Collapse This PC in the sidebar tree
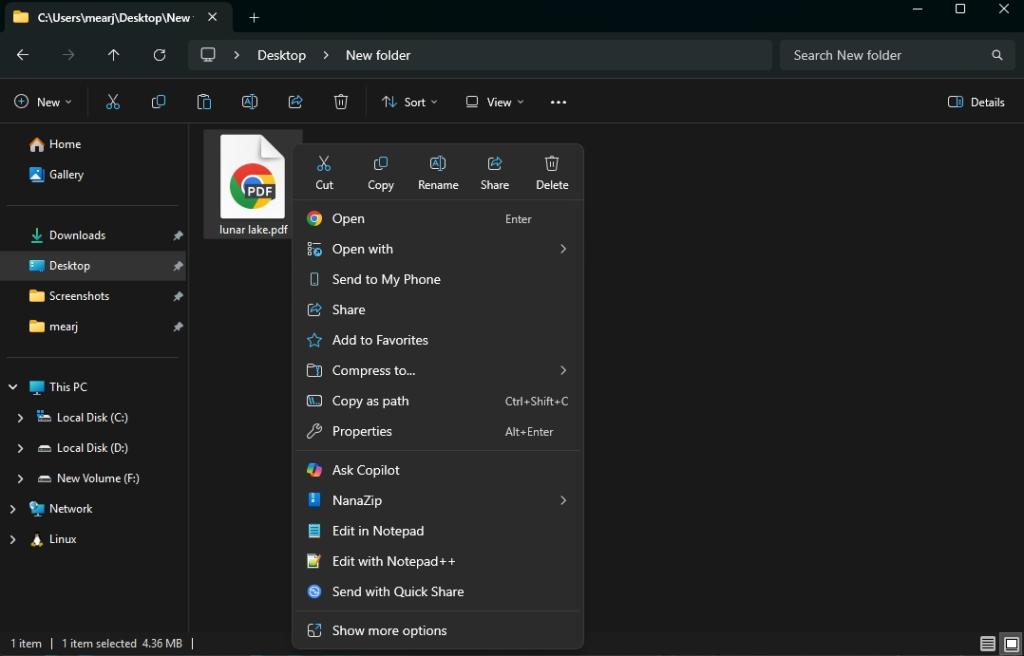The image size is (1024, 656). point(12,387)
